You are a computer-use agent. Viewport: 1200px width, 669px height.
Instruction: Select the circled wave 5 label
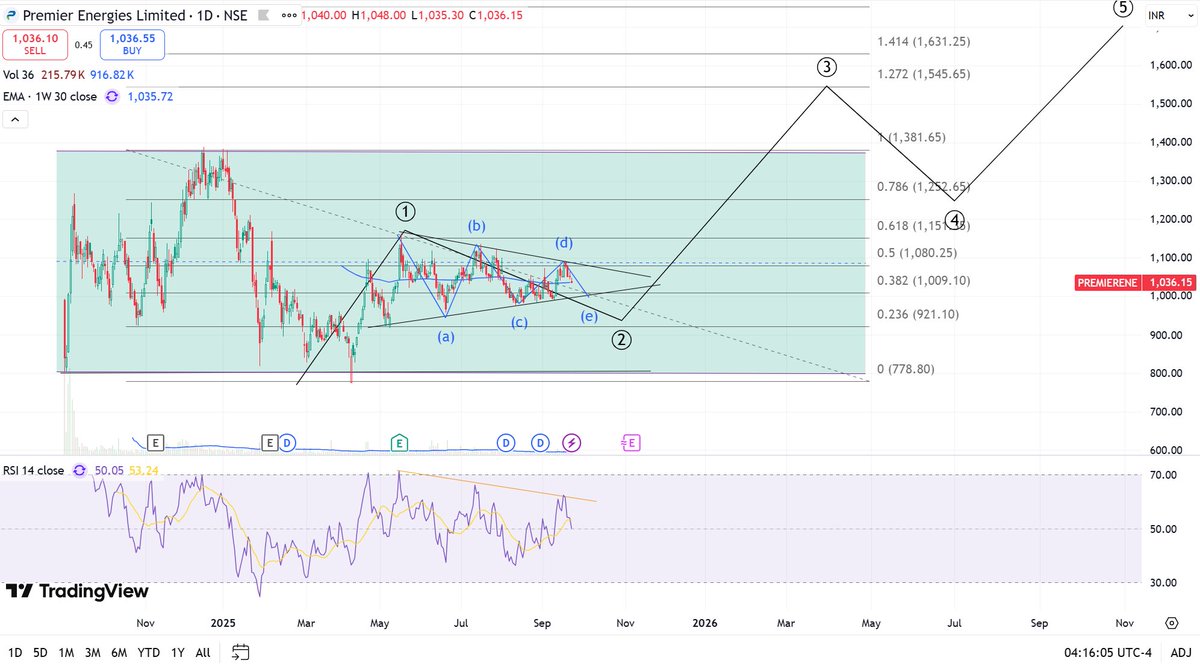(x=1123, y=9)
